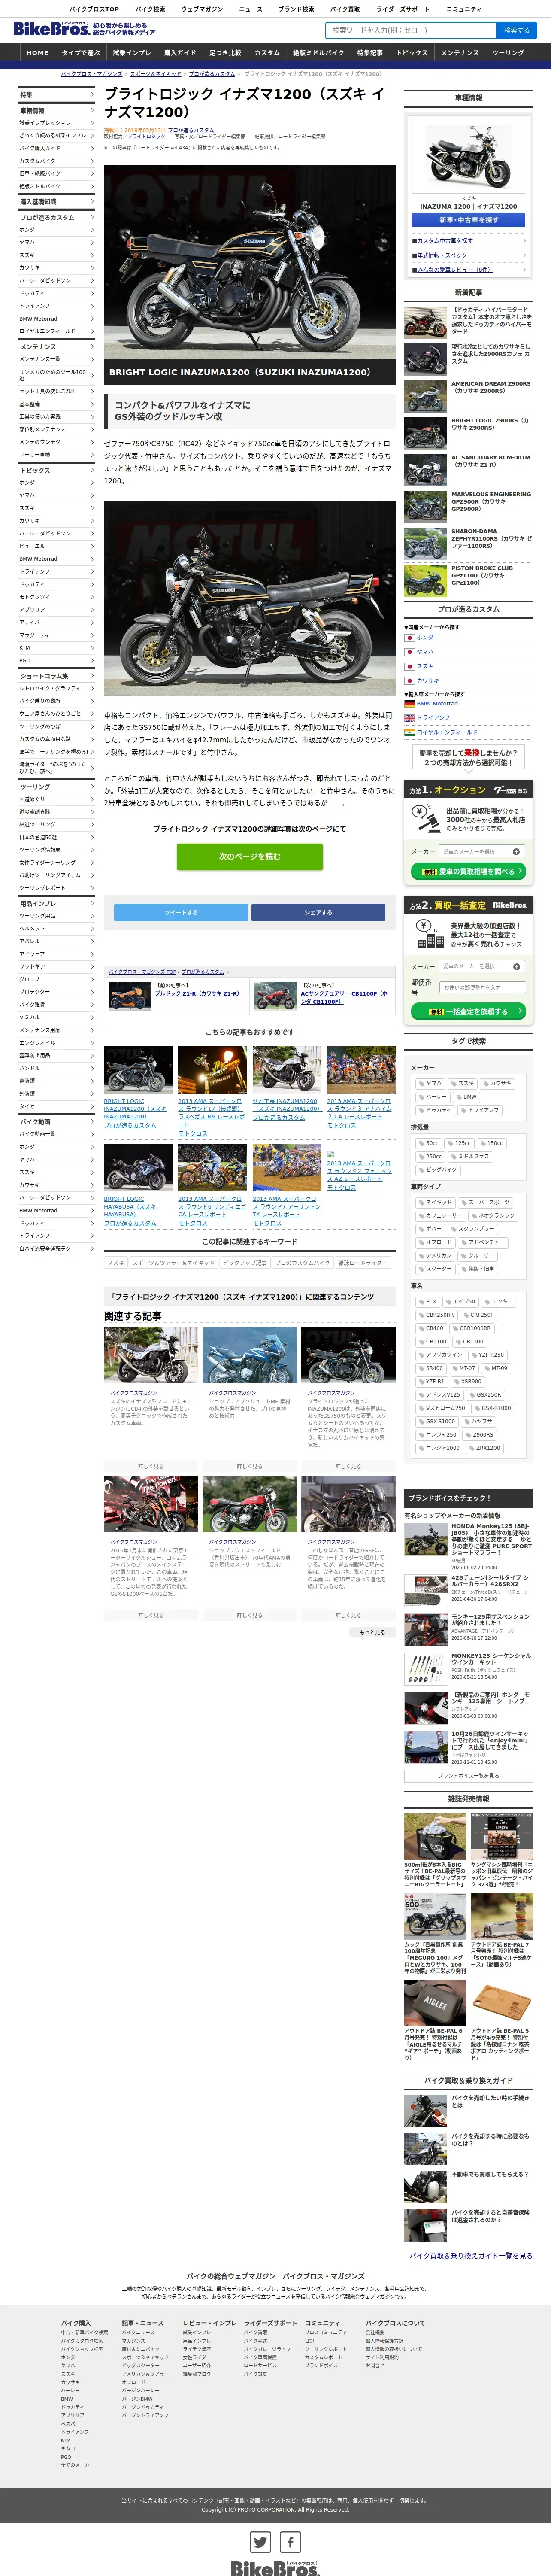The height and width of the screenshot is (2576, 551).
Task: Open the 試乗インプレ navigation tab
Action: [132, 53]
